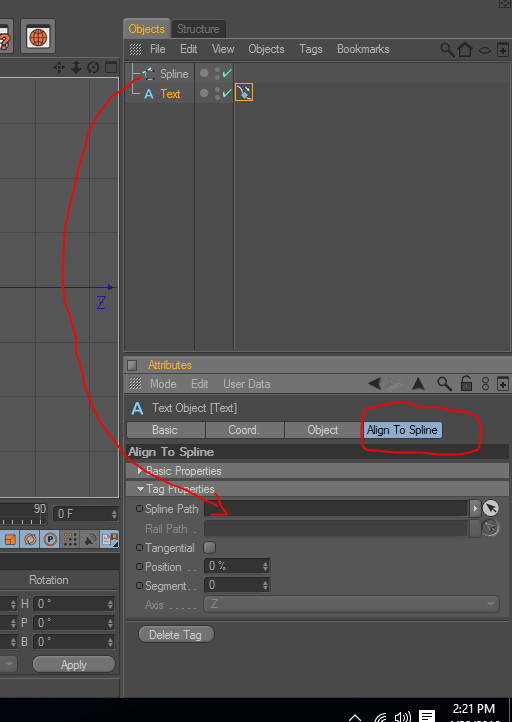The width and height of the screenshot is (512, 722).
Task: Click the Spline Path object picker arrow icon
Action: click(x=491, y=508)
